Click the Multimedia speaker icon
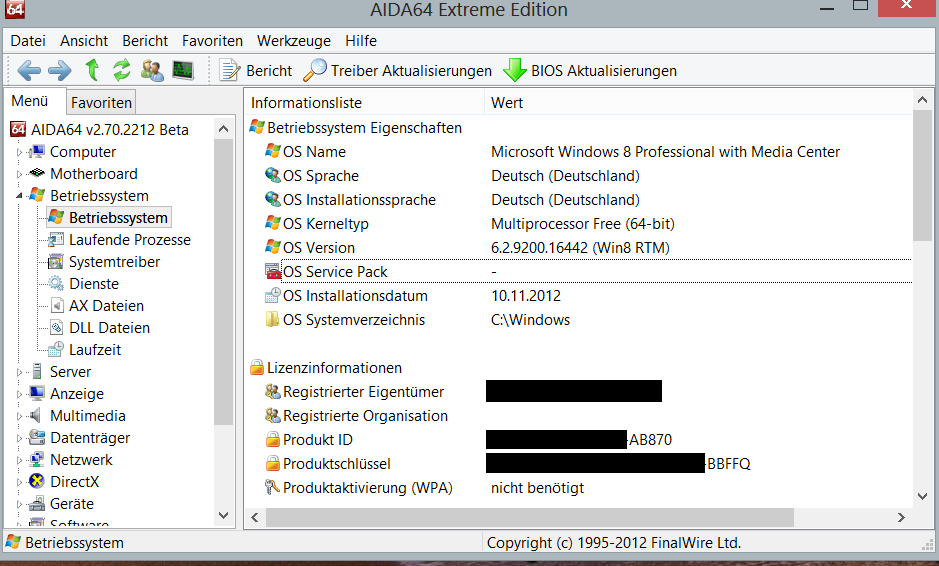 36,415
